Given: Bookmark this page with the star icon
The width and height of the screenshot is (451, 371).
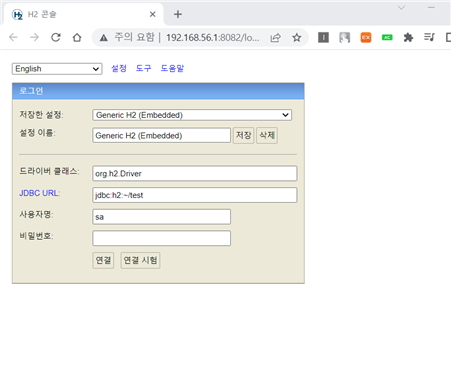Looking at the screenshot, I should pyautogui.click(x=297, y=38).
